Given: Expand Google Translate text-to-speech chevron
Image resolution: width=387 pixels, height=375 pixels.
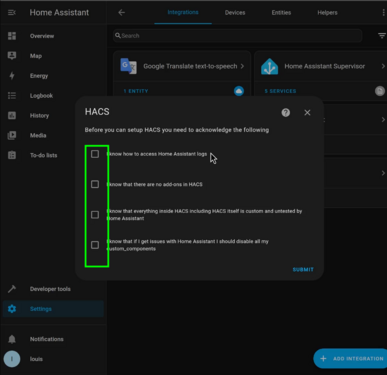Looking at the screenshot, I should point(242,66).
